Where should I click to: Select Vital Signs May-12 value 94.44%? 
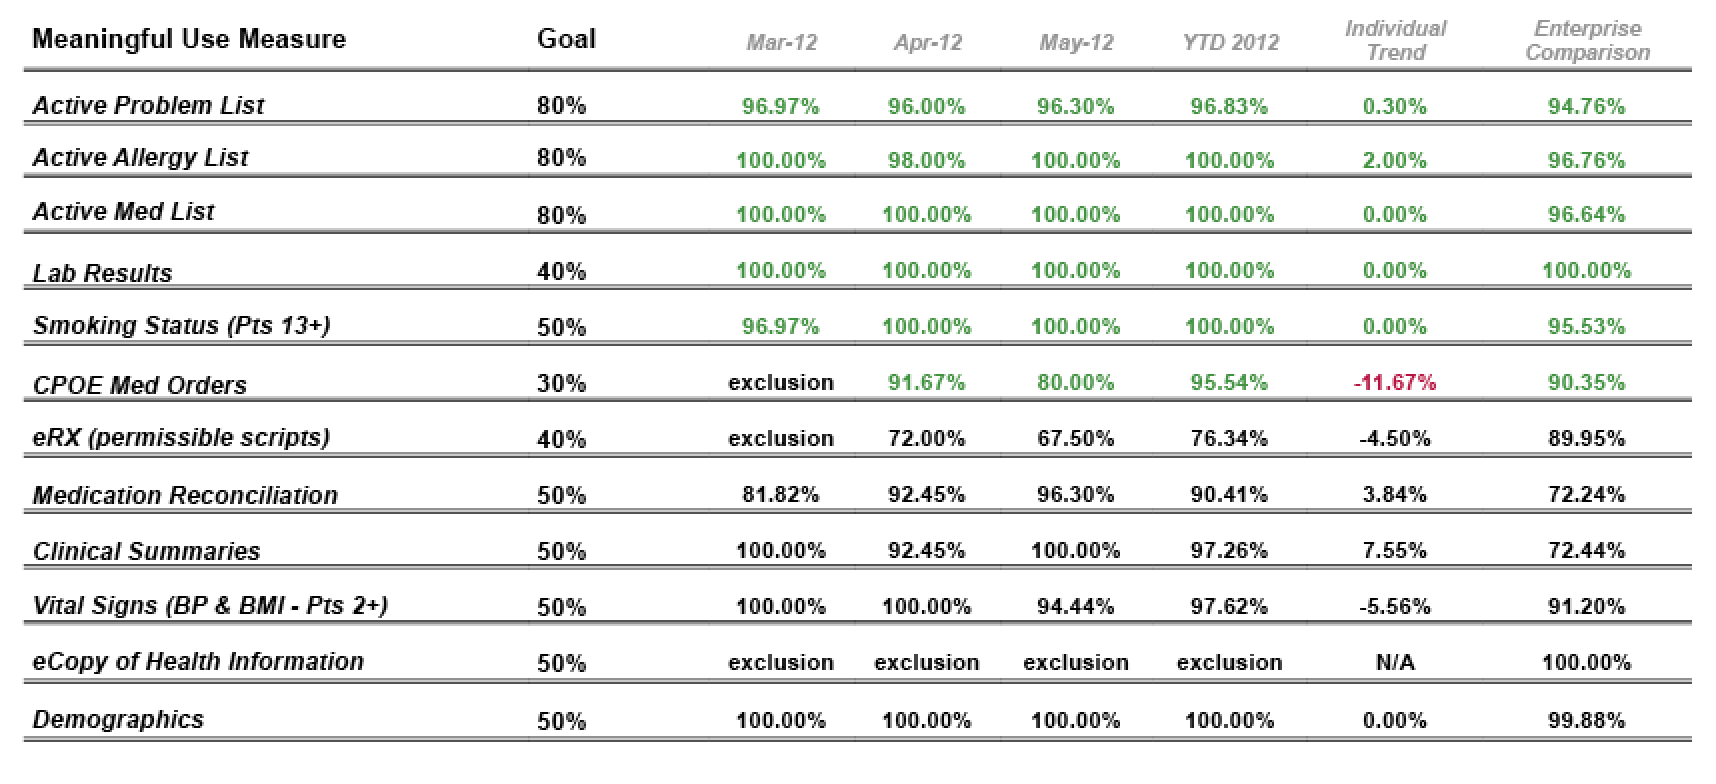[1075, 606]
